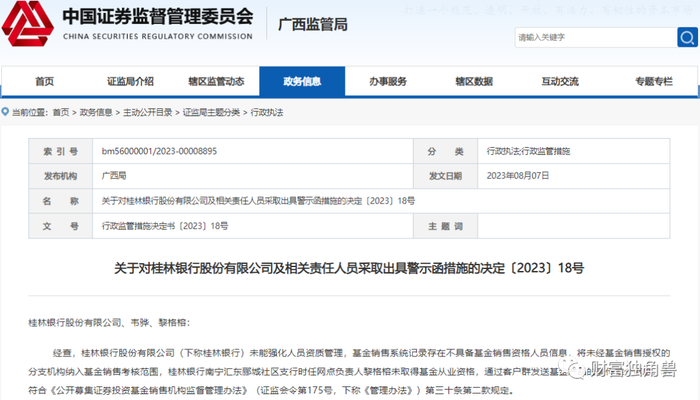Click the document name value in the table
This screenshot has height=400, width=700.
click(x=258, y=201)
